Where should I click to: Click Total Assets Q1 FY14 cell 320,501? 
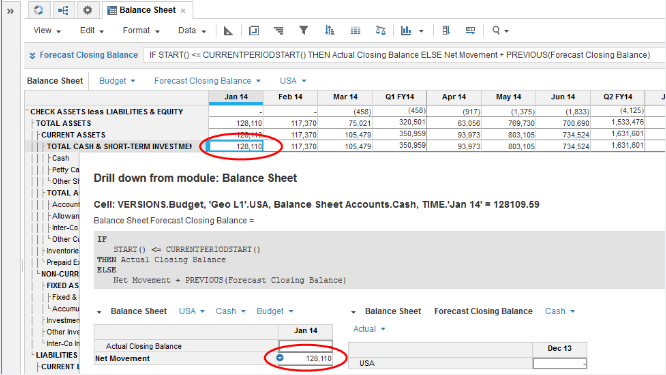(x=400, y=123)
